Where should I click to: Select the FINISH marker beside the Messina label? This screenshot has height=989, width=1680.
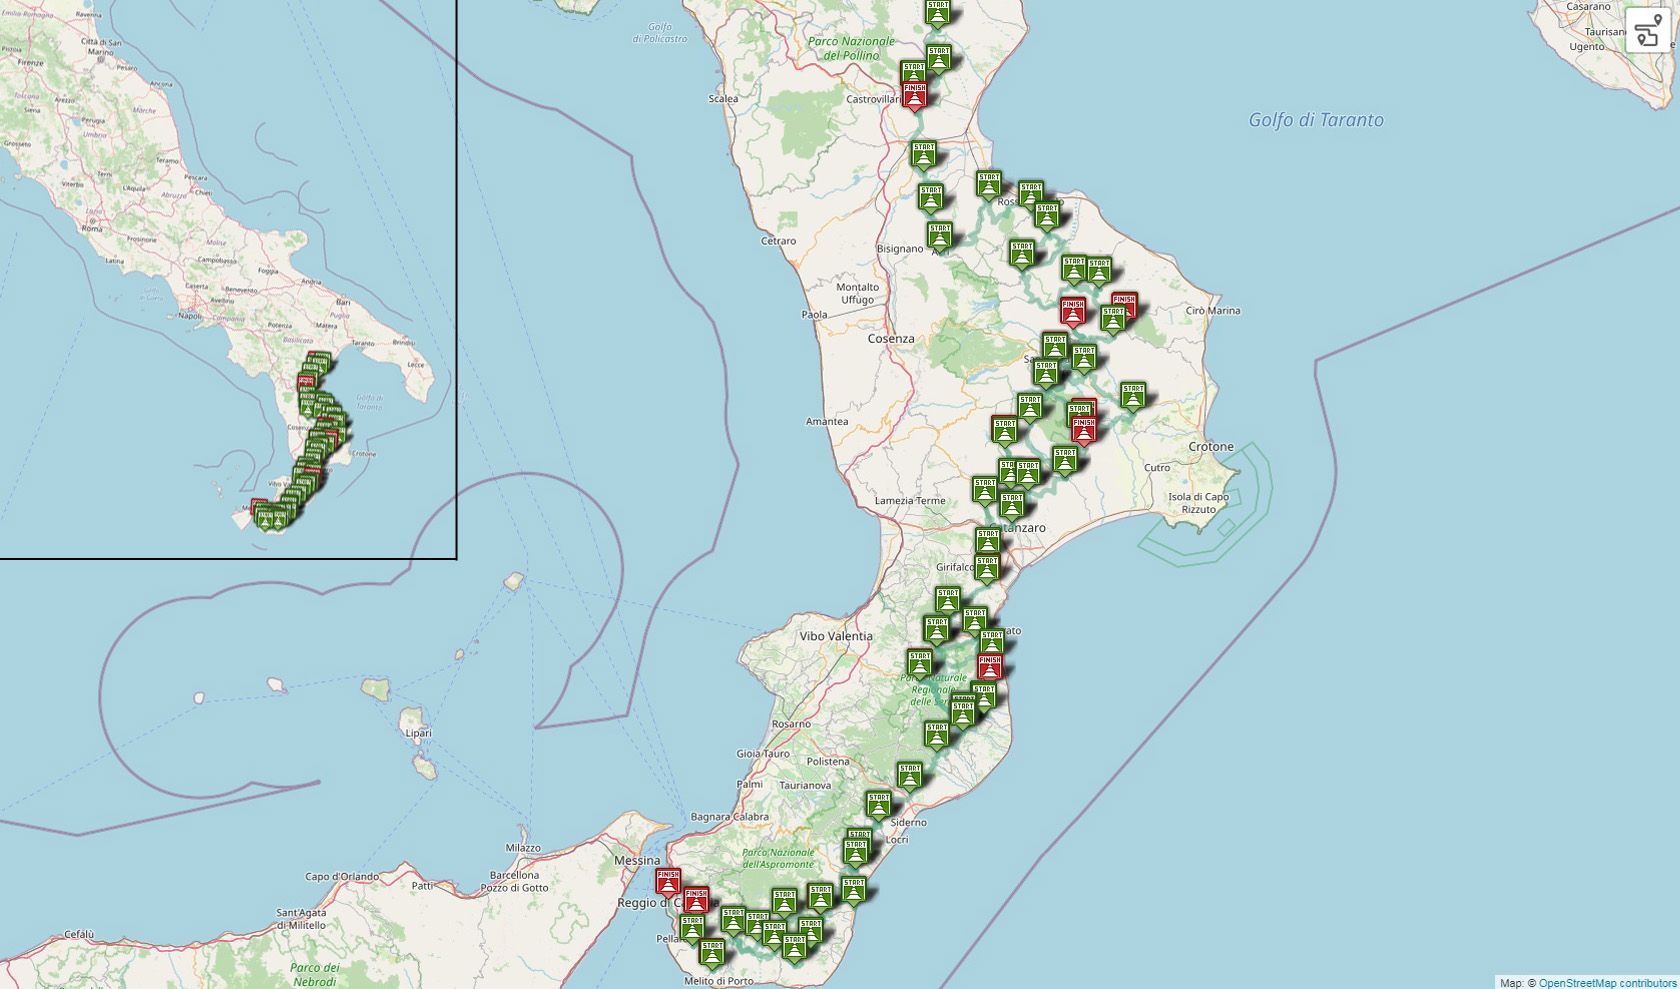pyautogui.click(x=667, y=880)
